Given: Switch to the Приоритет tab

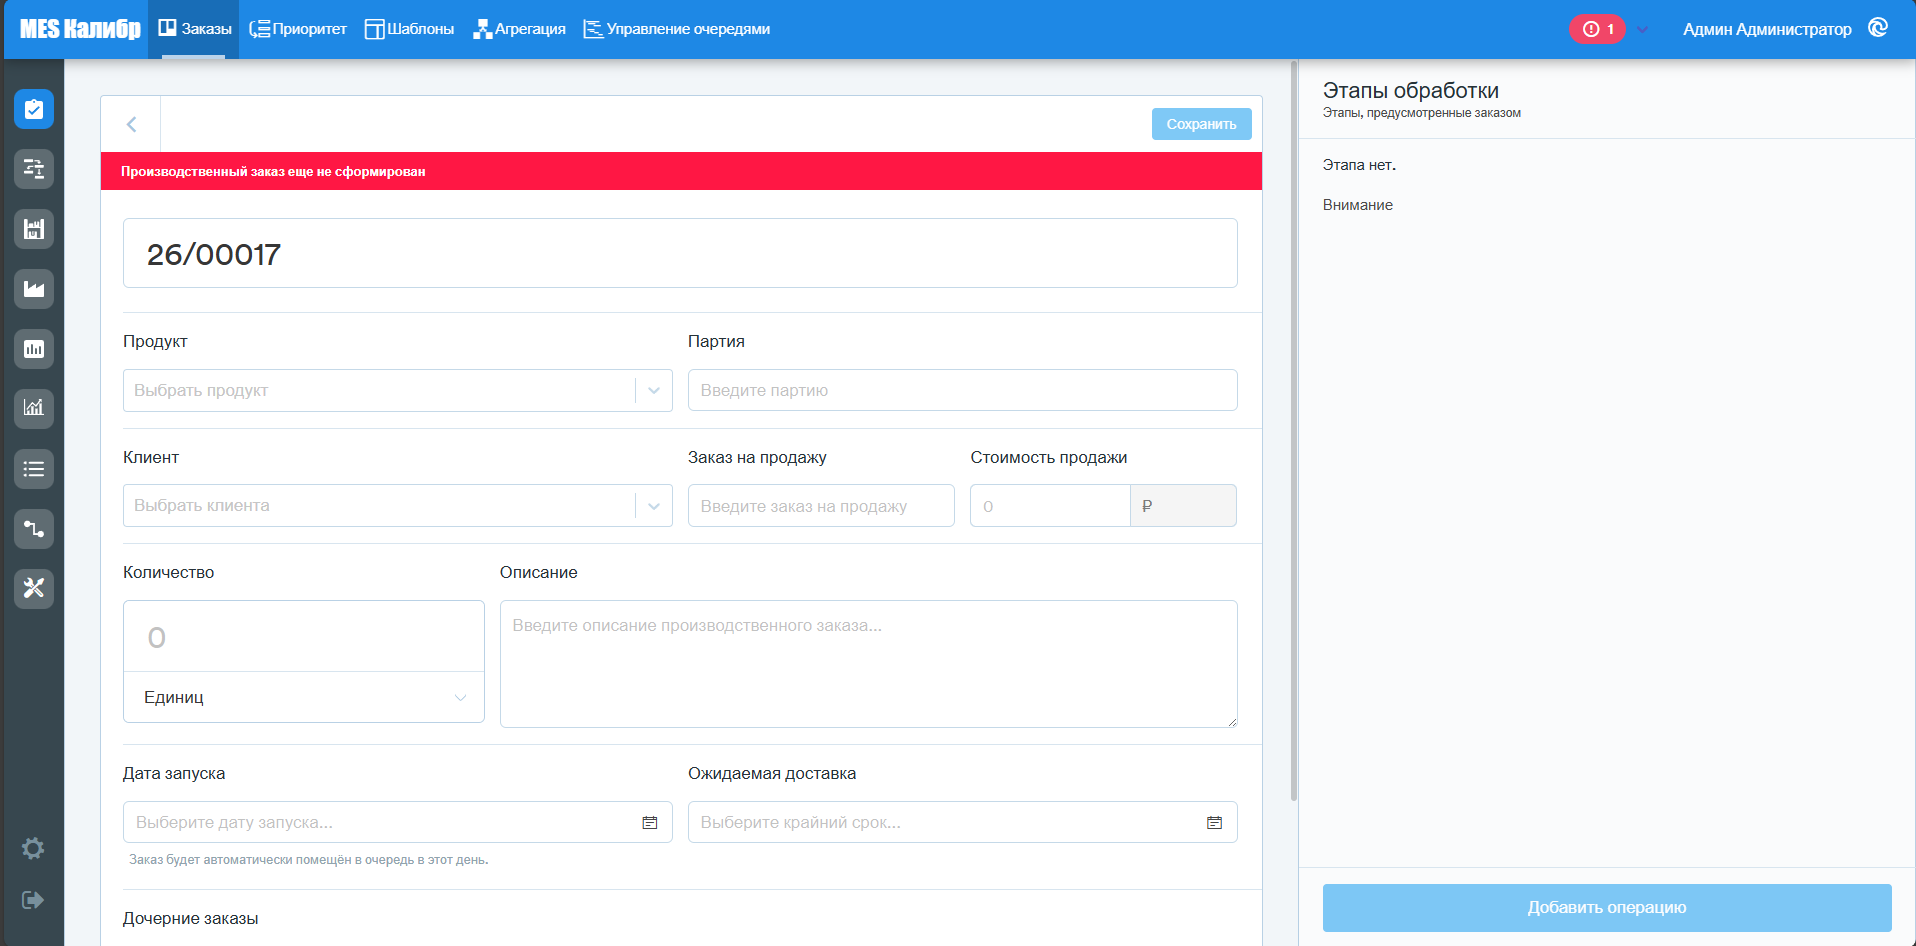Looking at the screenshot, I should point(298,29).
